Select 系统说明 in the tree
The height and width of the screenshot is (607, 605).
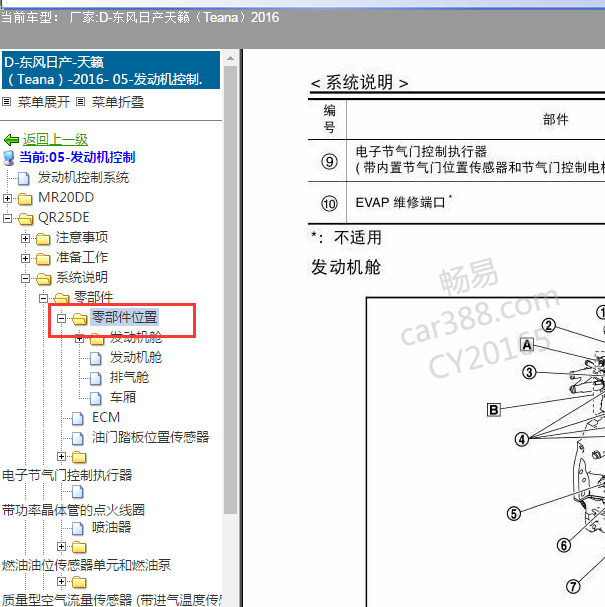82,277
